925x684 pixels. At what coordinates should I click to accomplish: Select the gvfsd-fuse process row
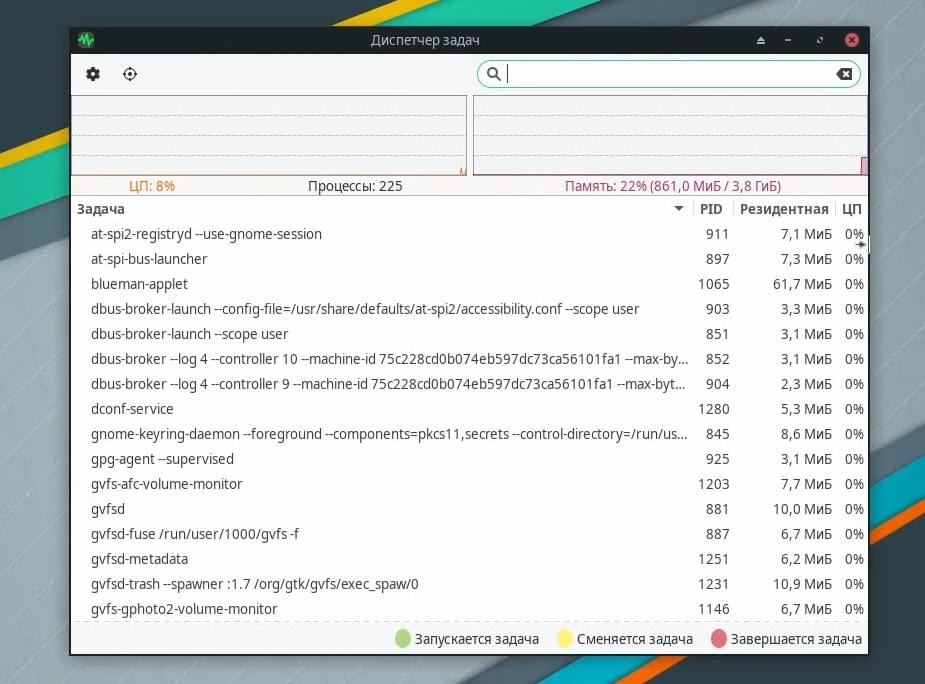(x=469, y=534)
